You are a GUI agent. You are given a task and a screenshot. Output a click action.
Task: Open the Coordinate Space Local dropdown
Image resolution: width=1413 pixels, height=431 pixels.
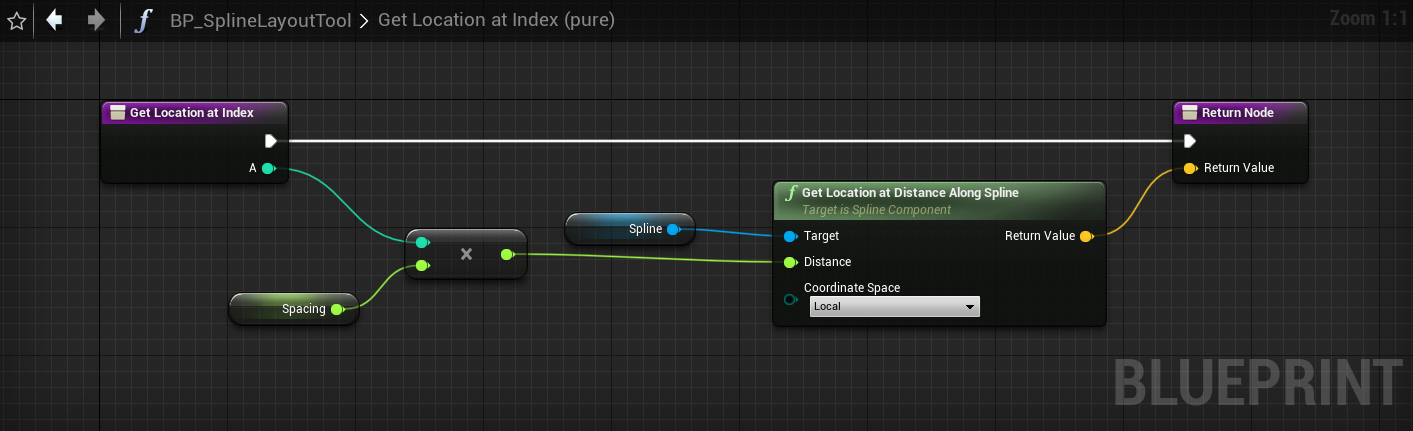point(894,307)
